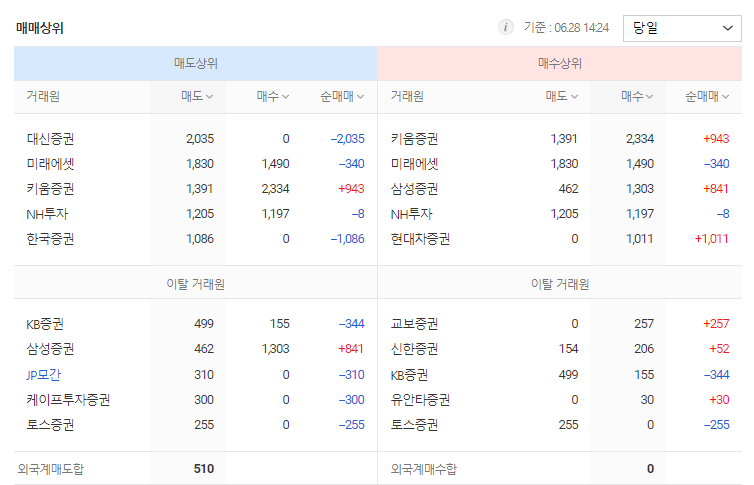This screenshot has width=754, height=485.
Task: Click the 매매상위 section title
Action: coord(39,28)
